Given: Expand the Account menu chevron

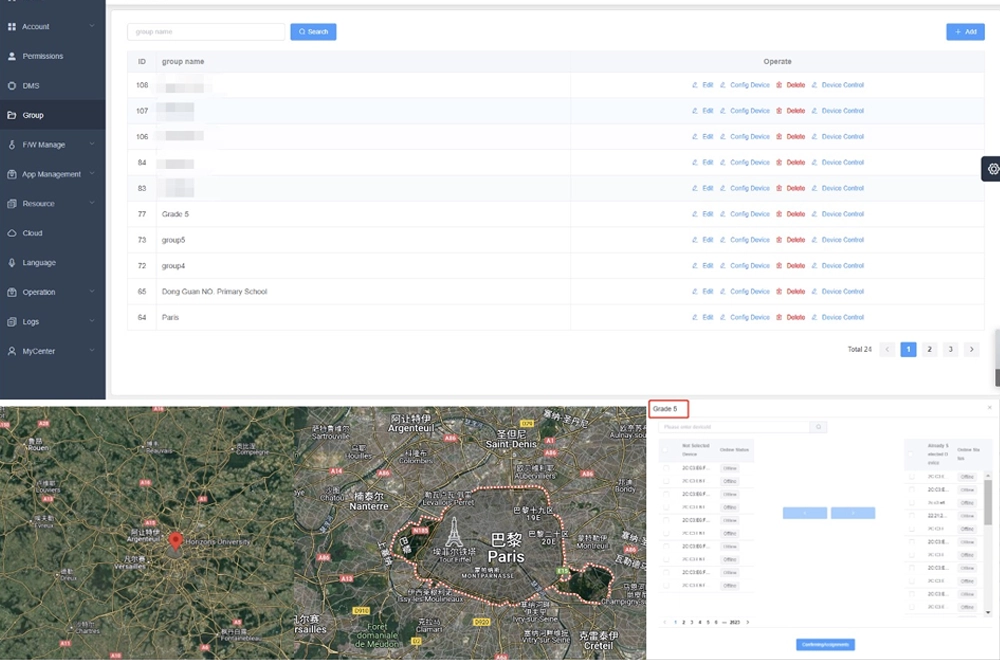Looking at the screenshot, I should point(92,26).
